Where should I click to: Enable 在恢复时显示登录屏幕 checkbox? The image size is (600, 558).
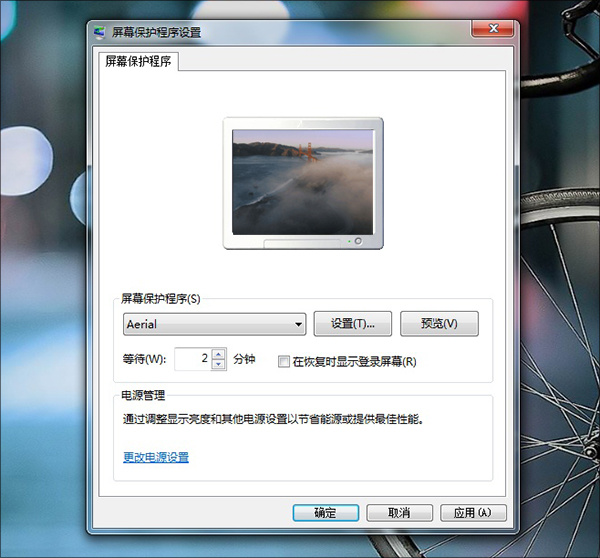pos(284,361)
